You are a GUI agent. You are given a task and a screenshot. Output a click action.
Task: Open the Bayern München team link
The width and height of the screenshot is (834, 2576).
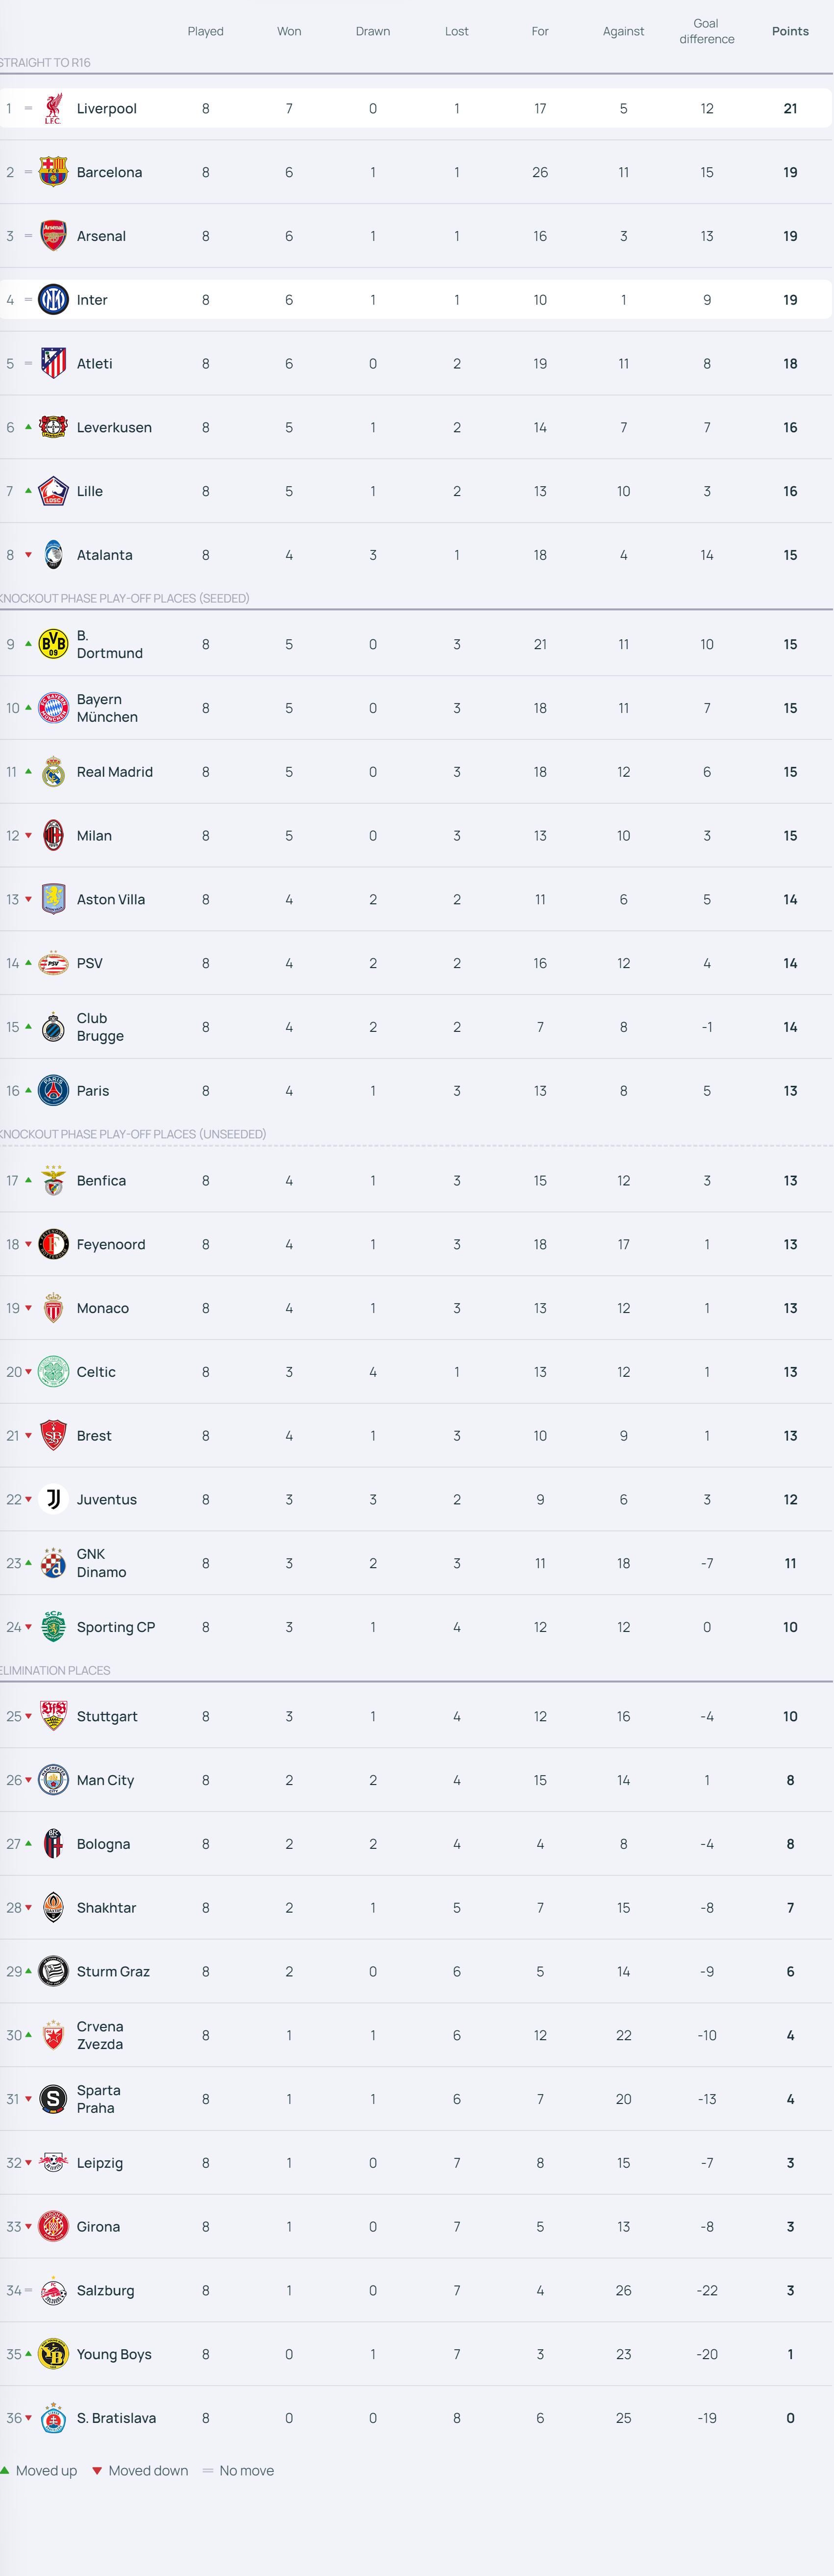[107, 708]
